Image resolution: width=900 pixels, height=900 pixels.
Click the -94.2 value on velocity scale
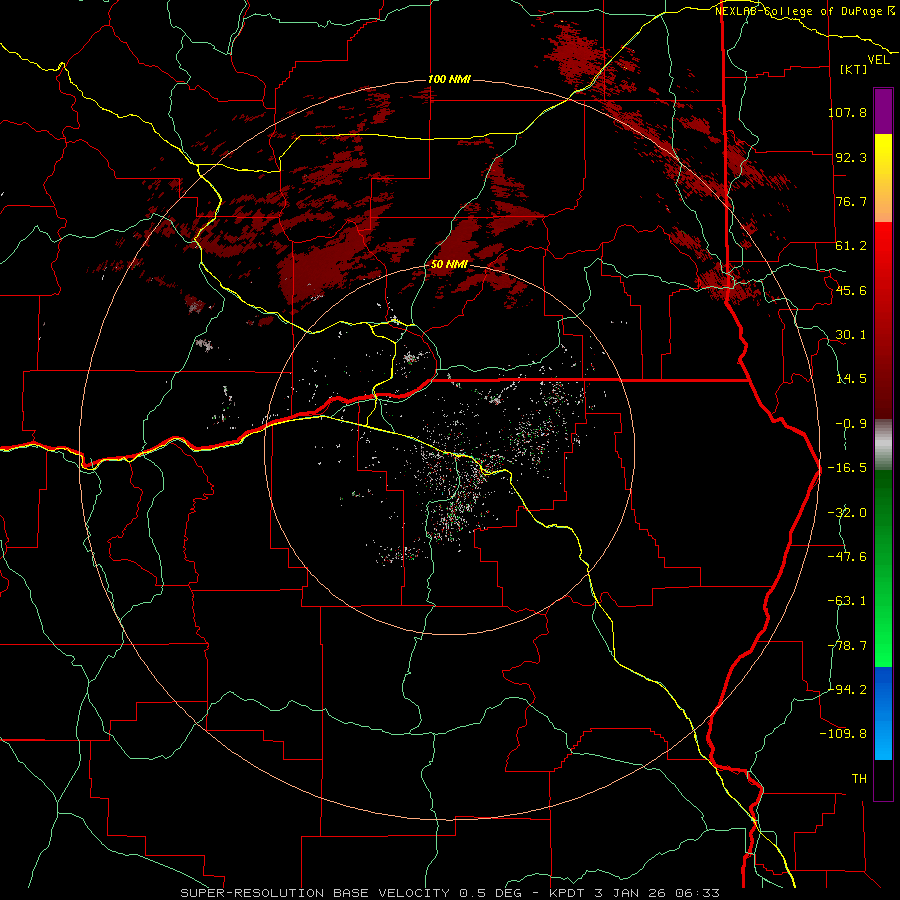coord(847,690)
